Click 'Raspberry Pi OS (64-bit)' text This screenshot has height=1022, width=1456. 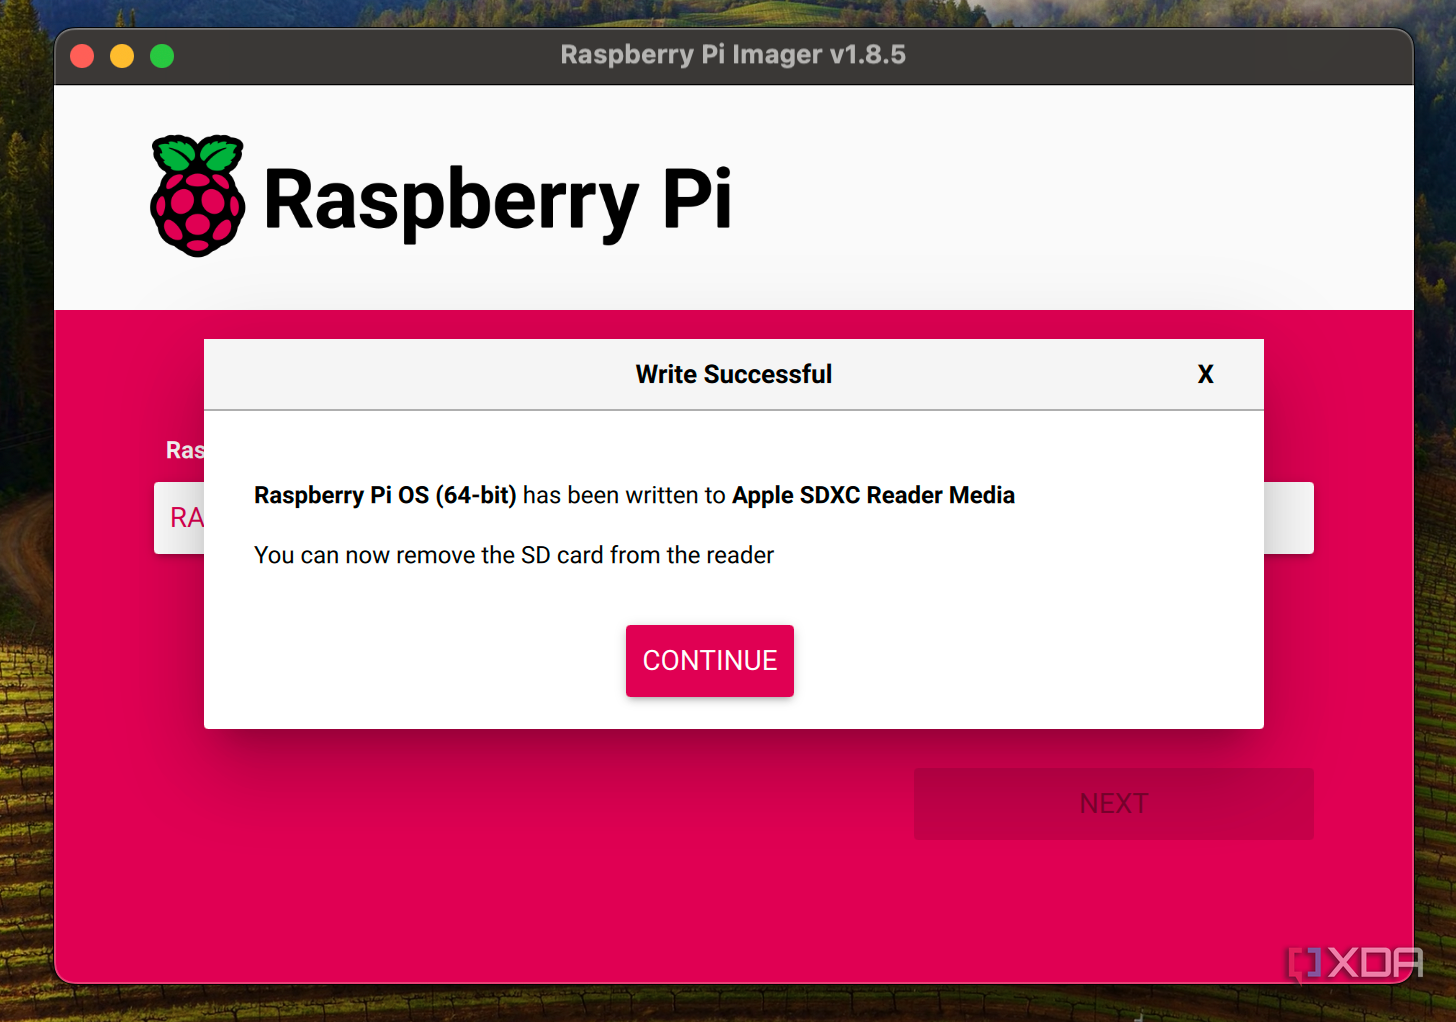tap(385, 495)
